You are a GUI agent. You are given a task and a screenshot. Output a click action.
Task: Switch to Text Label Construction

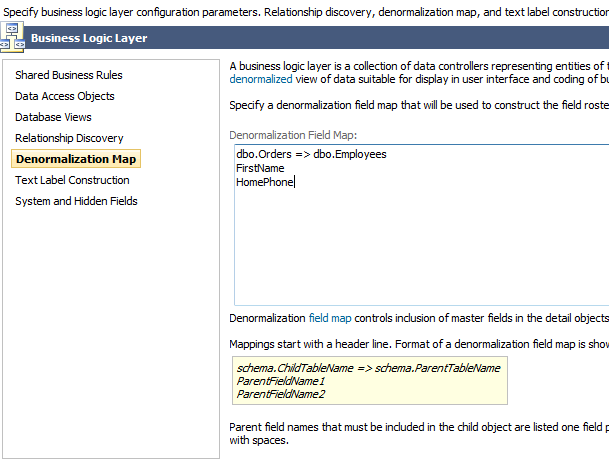(72, 180)
